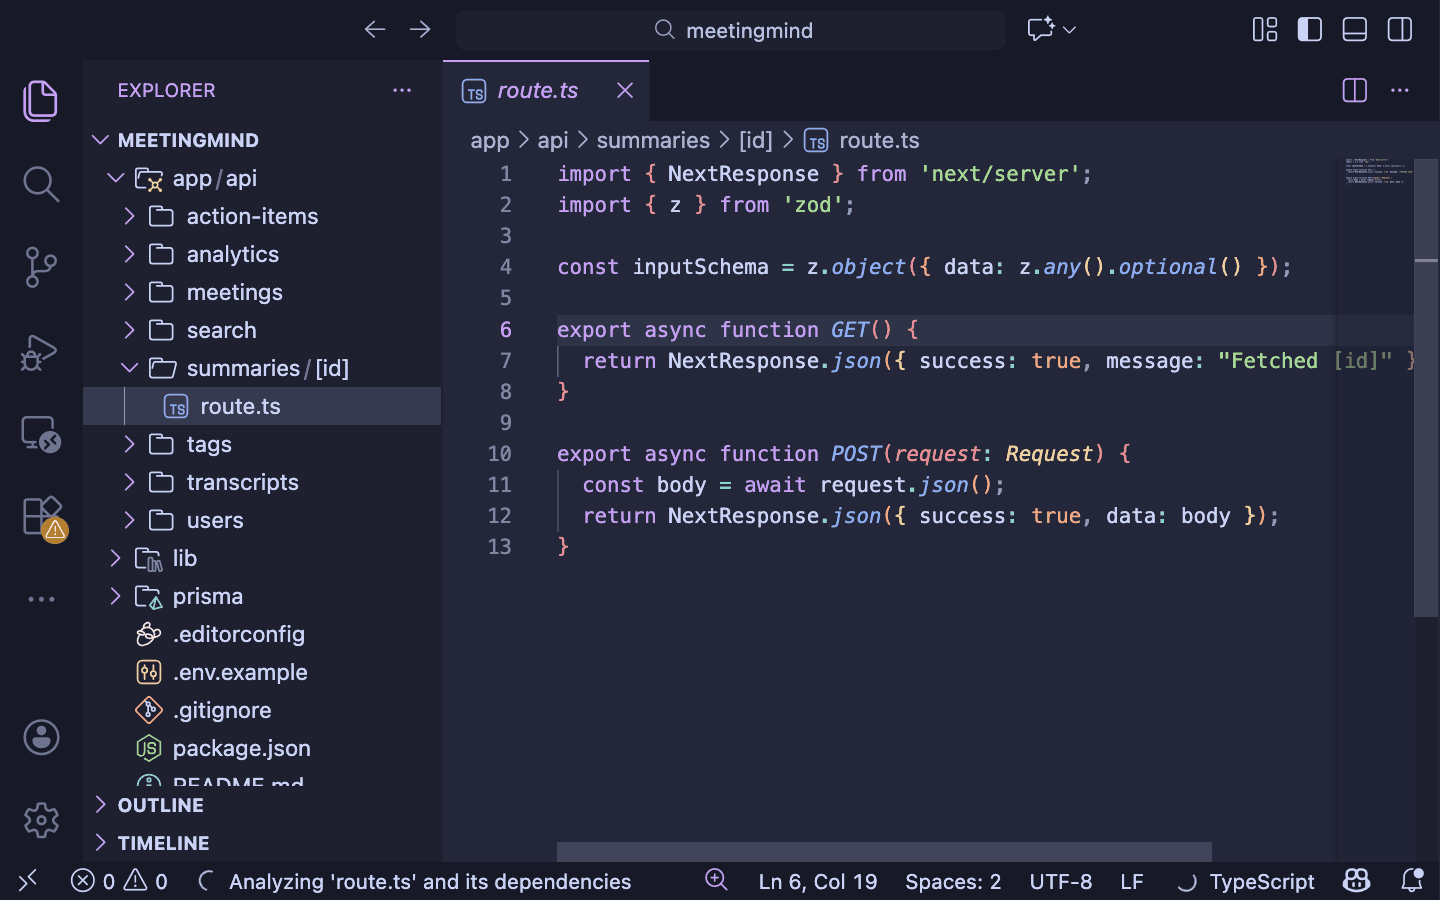Viewport: 1440px width, 900px height.
Task: Collapse the summaries/[id] folder
Action: pos(129,368)
